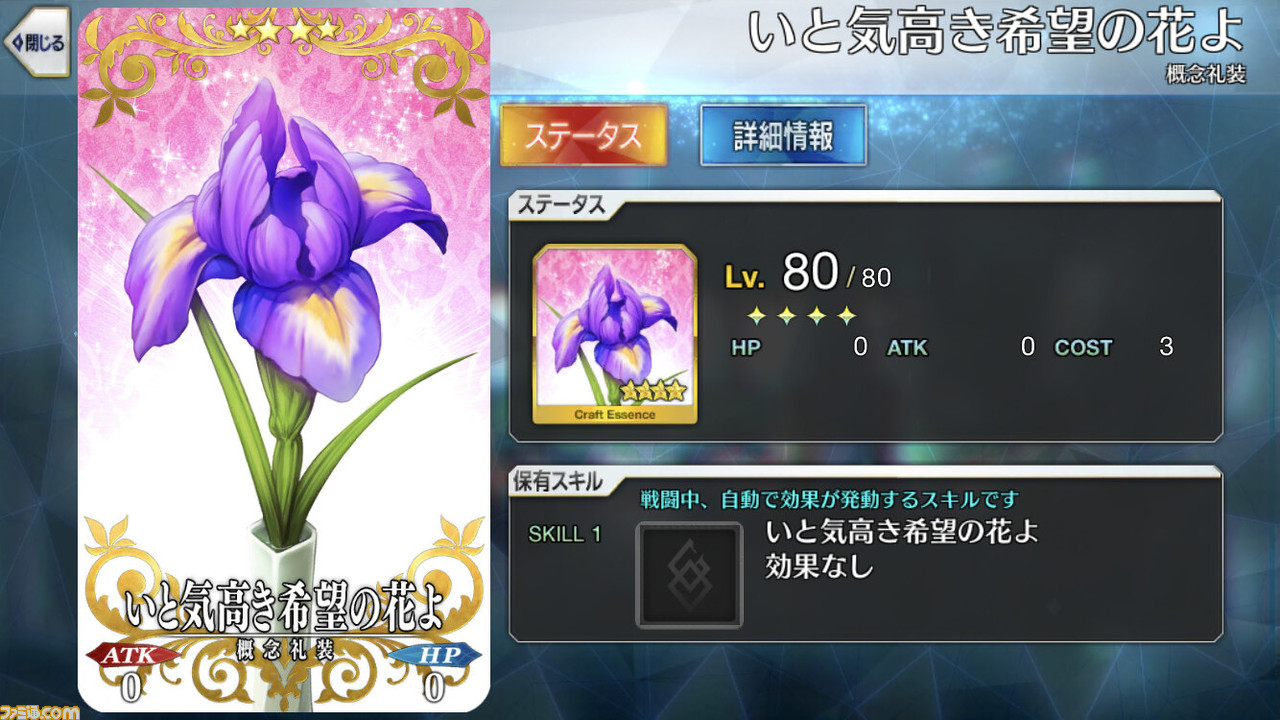
Task: Click the Craft Essence thumbnail portrait
Action: pos(615,334)
